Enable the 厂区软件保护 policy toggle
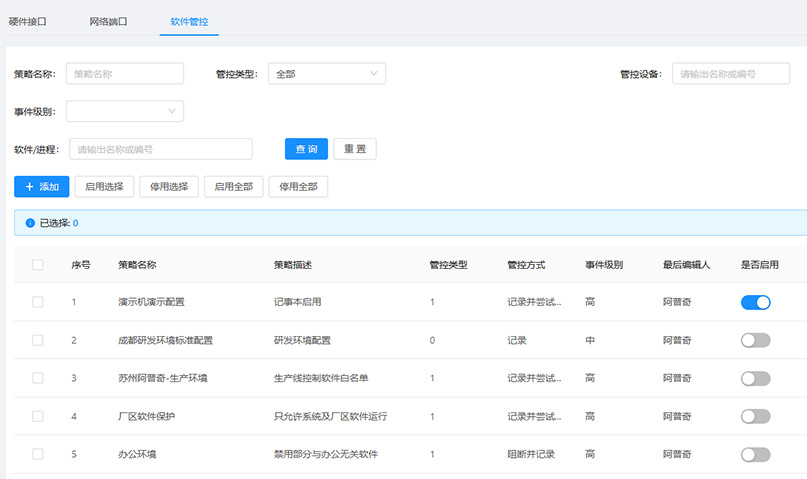807x479 pixels. click(756, 416)
